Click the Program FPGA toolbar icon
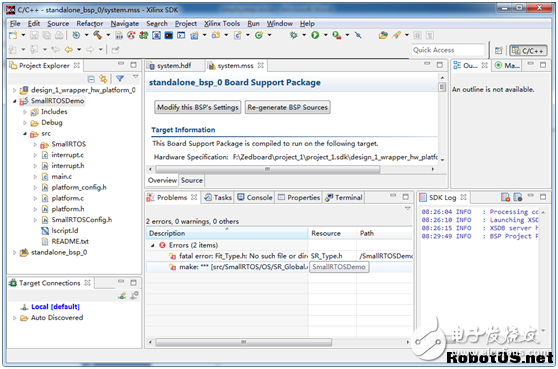558x369 pixels. [144, 35]
